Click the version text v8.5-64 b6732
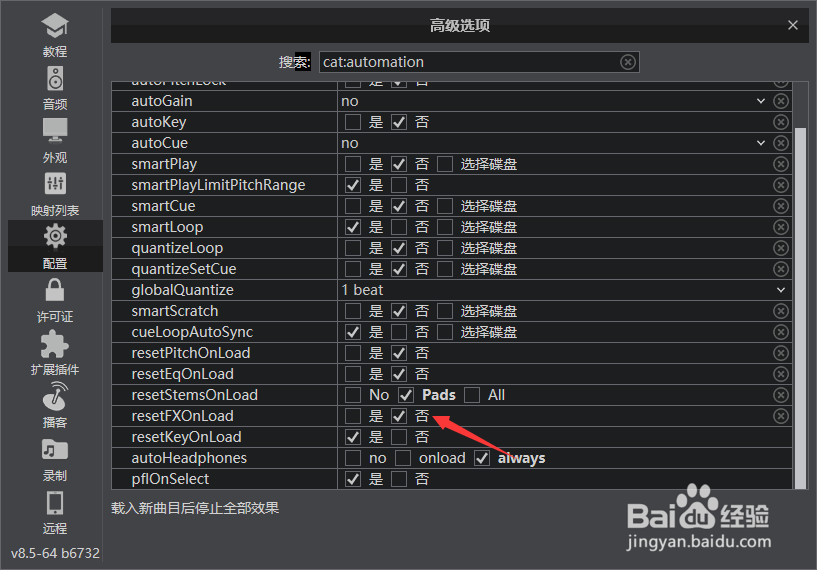 coord(55,553)
